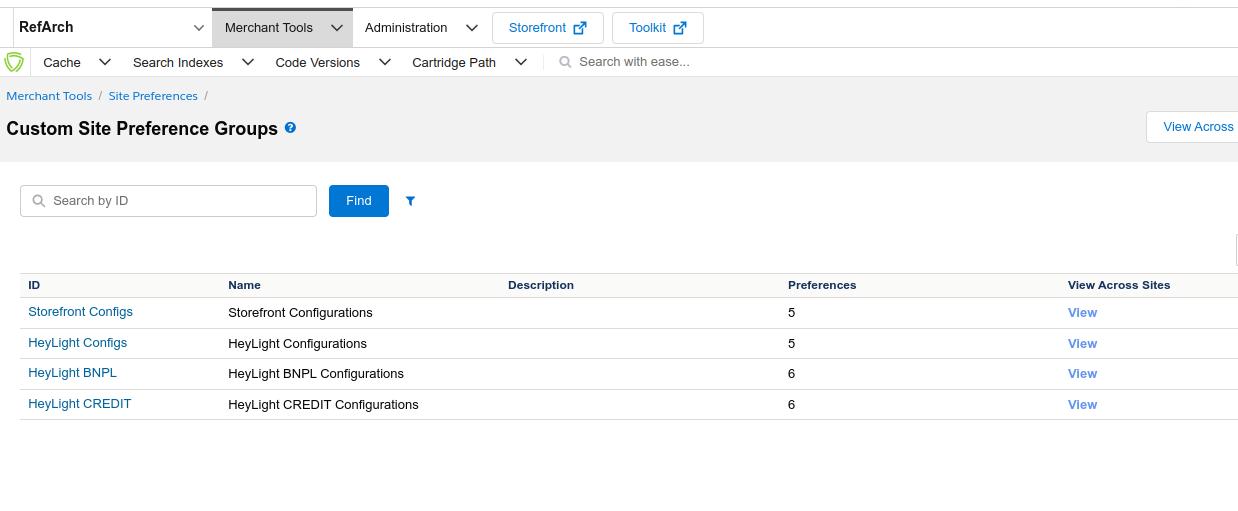Screen dimensions: 1238x511
Task: Expand the Cartridge Path dropdown arrow
Action: click(x=521, y=62)
